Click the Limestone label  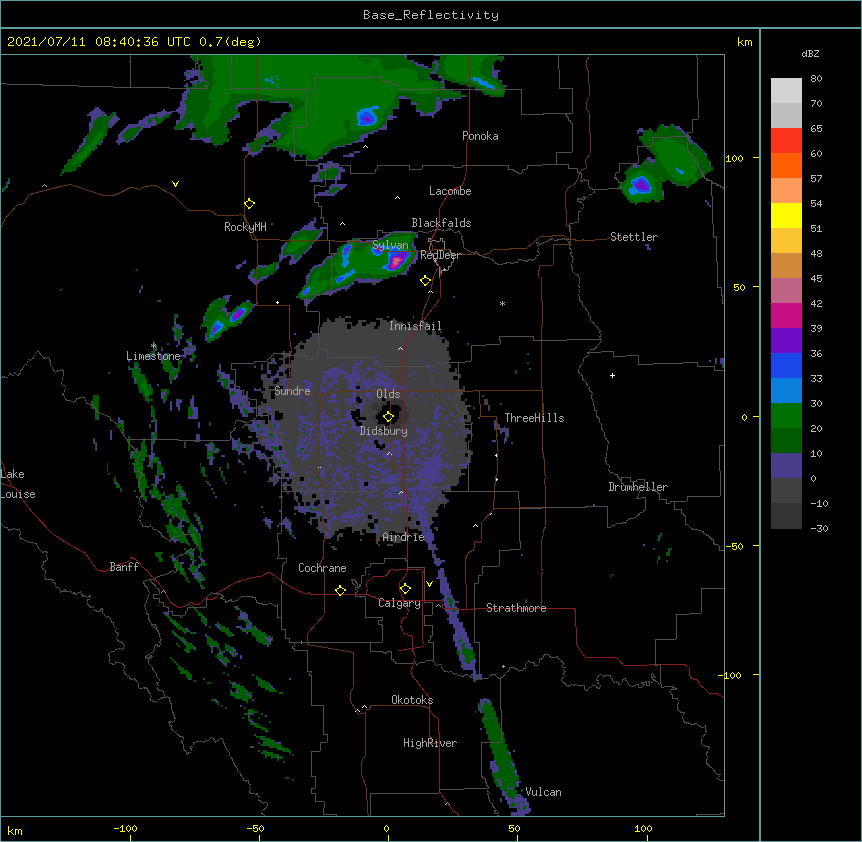click(153, 356)
